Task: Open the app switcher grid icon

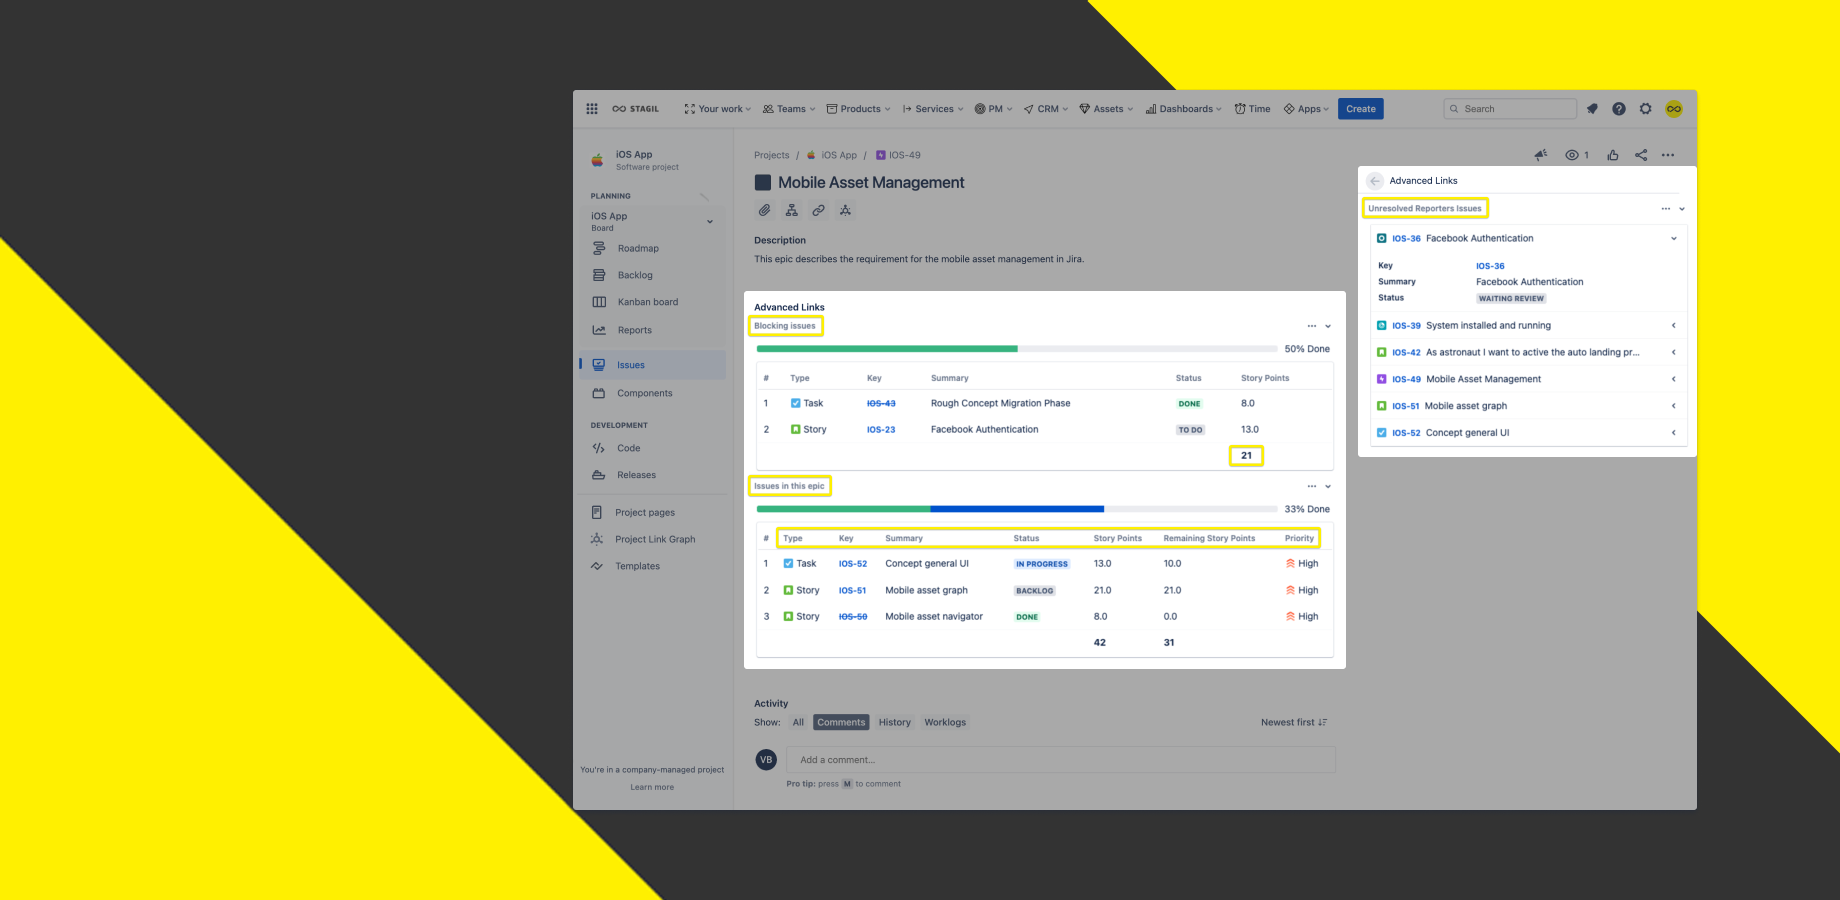Action: [592, 109]
